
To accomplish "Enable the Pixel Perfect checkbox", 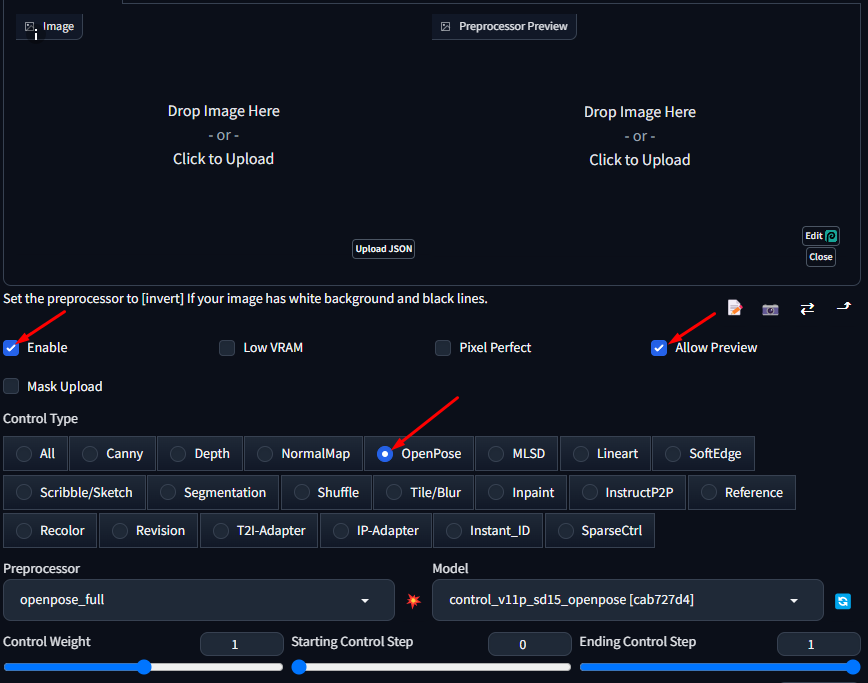I will 443,348.
